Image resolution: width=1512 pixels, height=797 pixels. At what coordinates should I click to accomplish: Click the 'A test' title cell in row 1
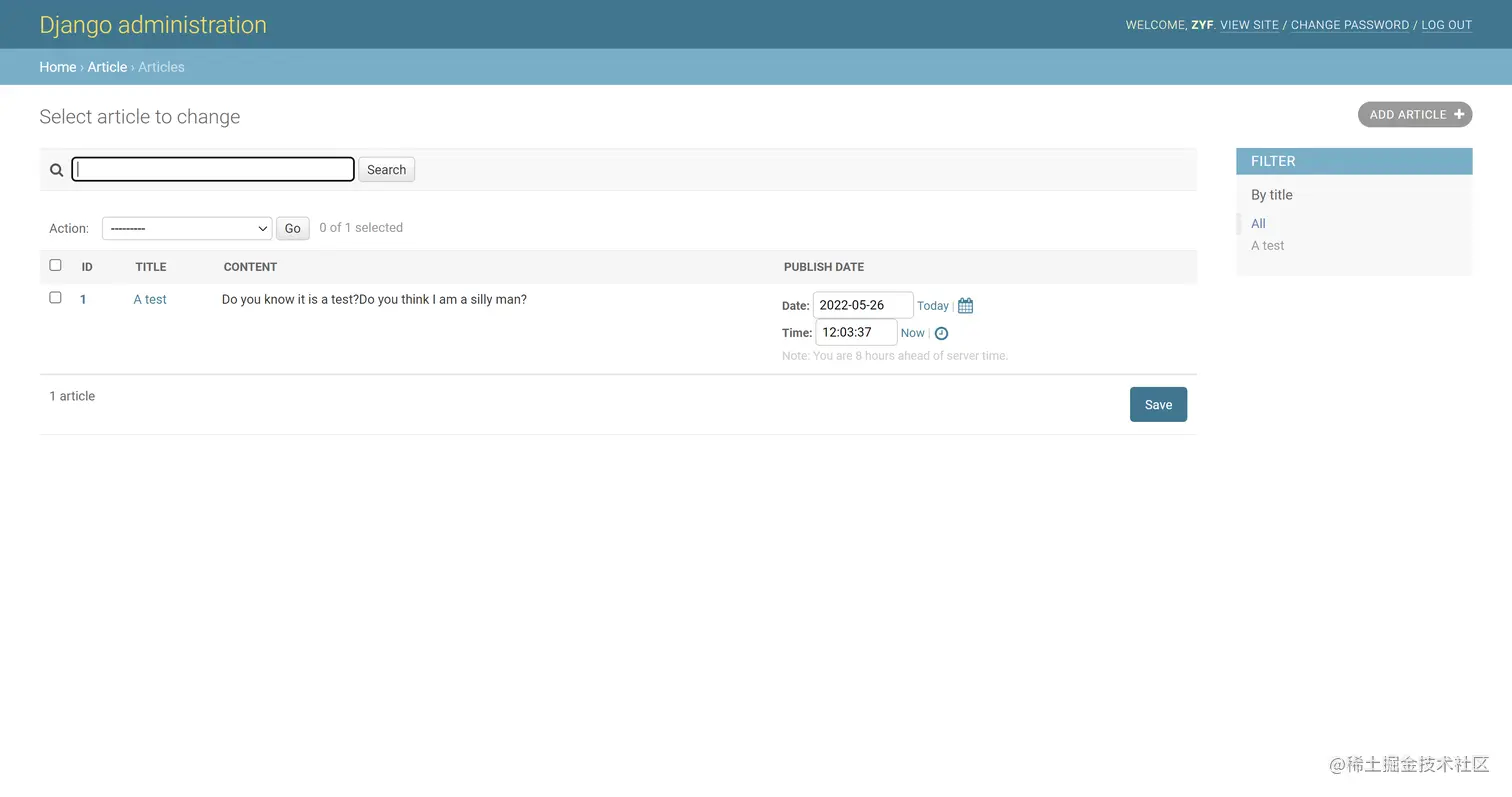click(150, 299)
